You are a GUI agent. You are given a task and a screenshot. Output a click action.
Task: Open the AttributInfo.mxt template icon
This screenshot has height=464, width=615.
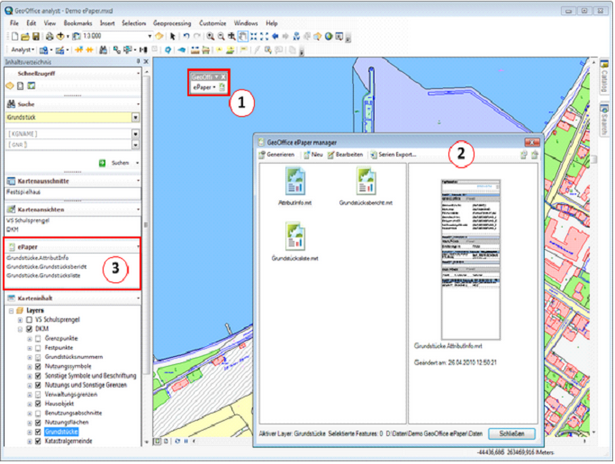click(295, 182)
